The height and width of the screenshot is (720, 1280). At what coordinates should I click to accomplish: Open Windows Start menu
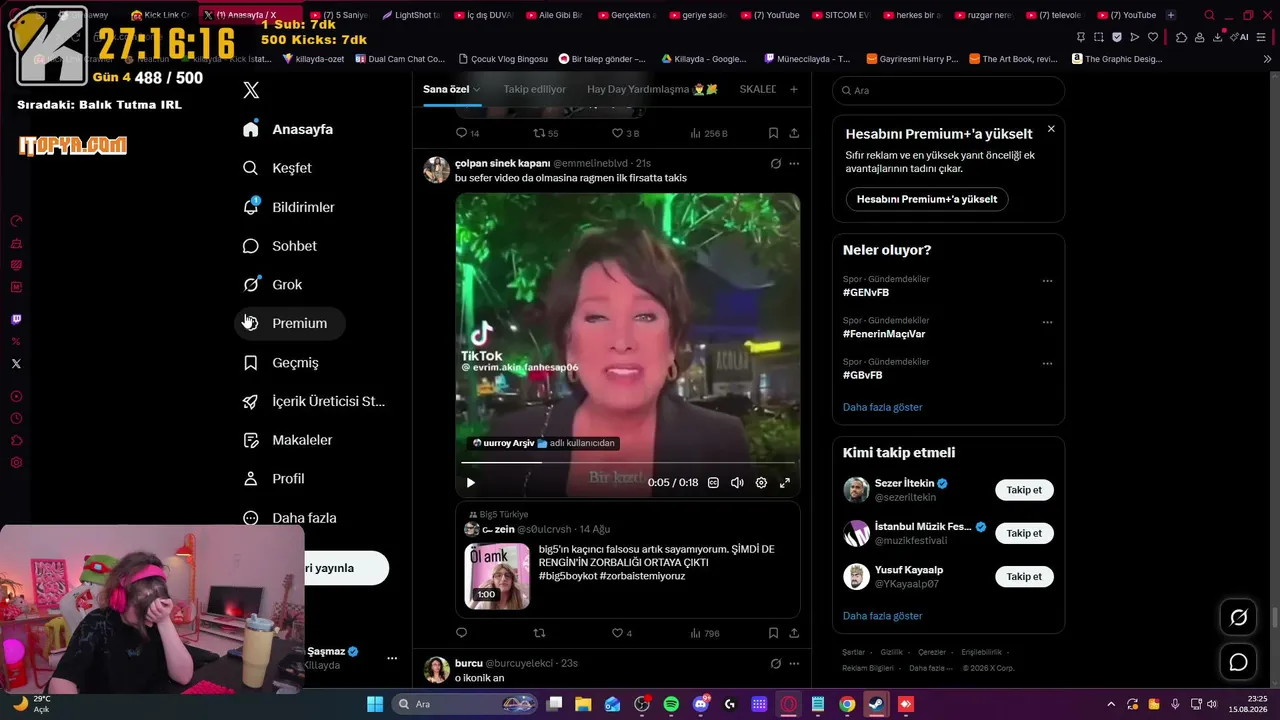375,704
